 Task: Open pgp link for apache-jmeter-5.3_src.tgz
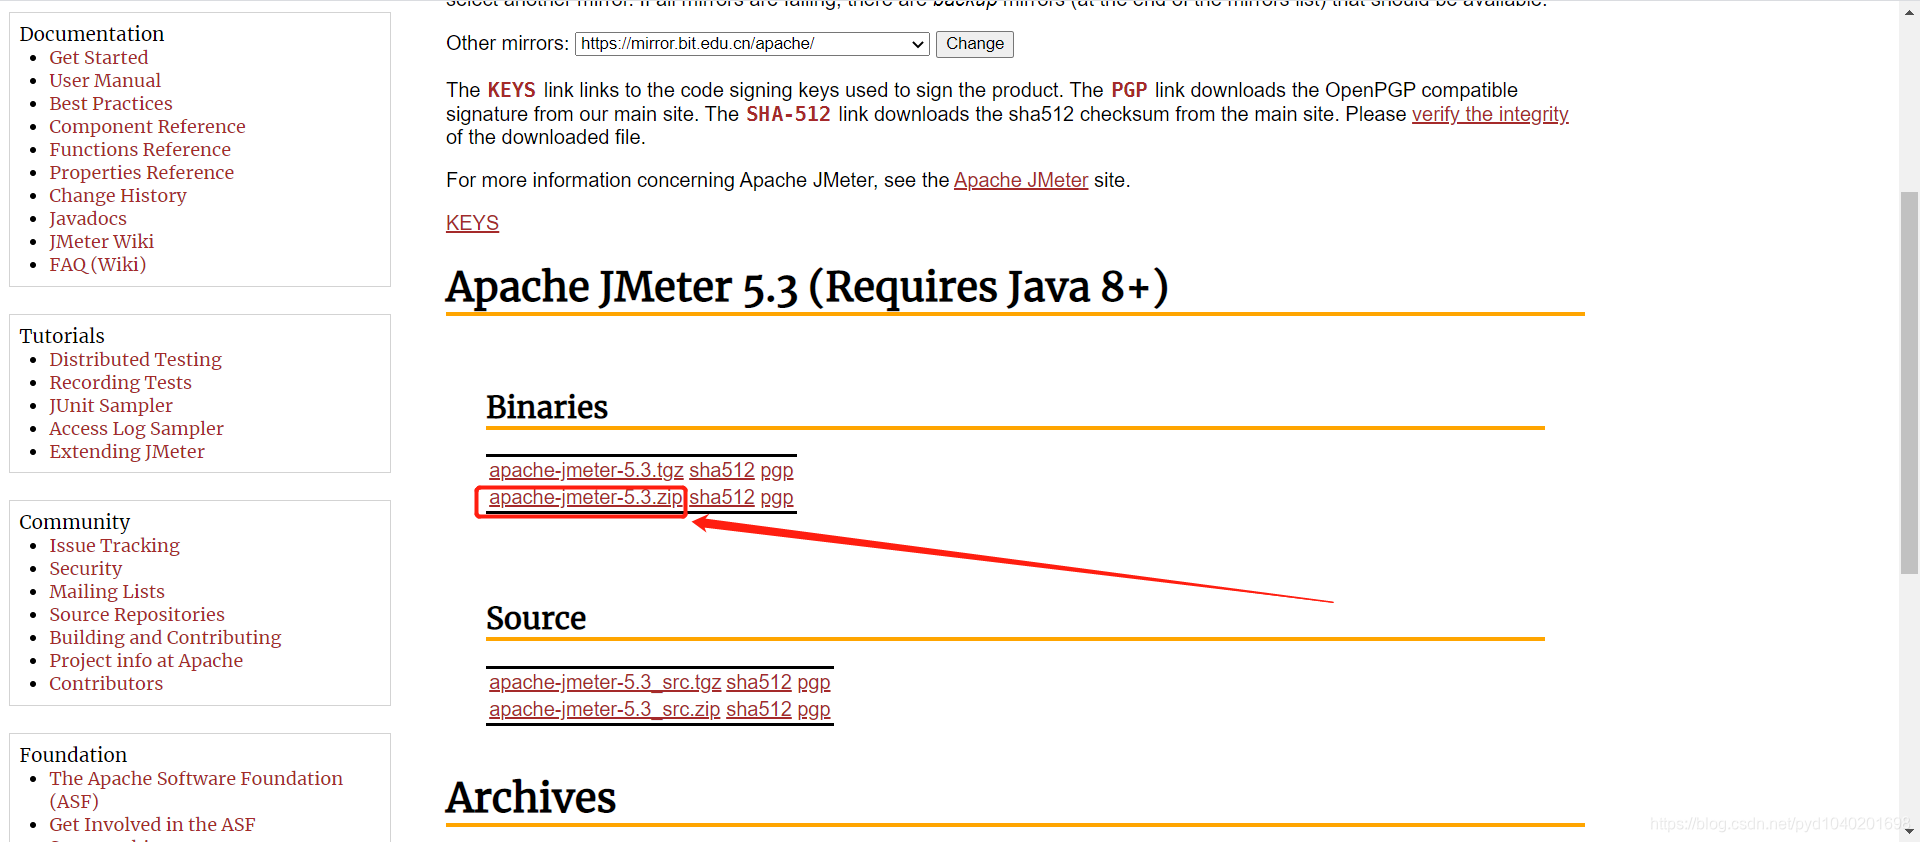(x=814, y=682)
